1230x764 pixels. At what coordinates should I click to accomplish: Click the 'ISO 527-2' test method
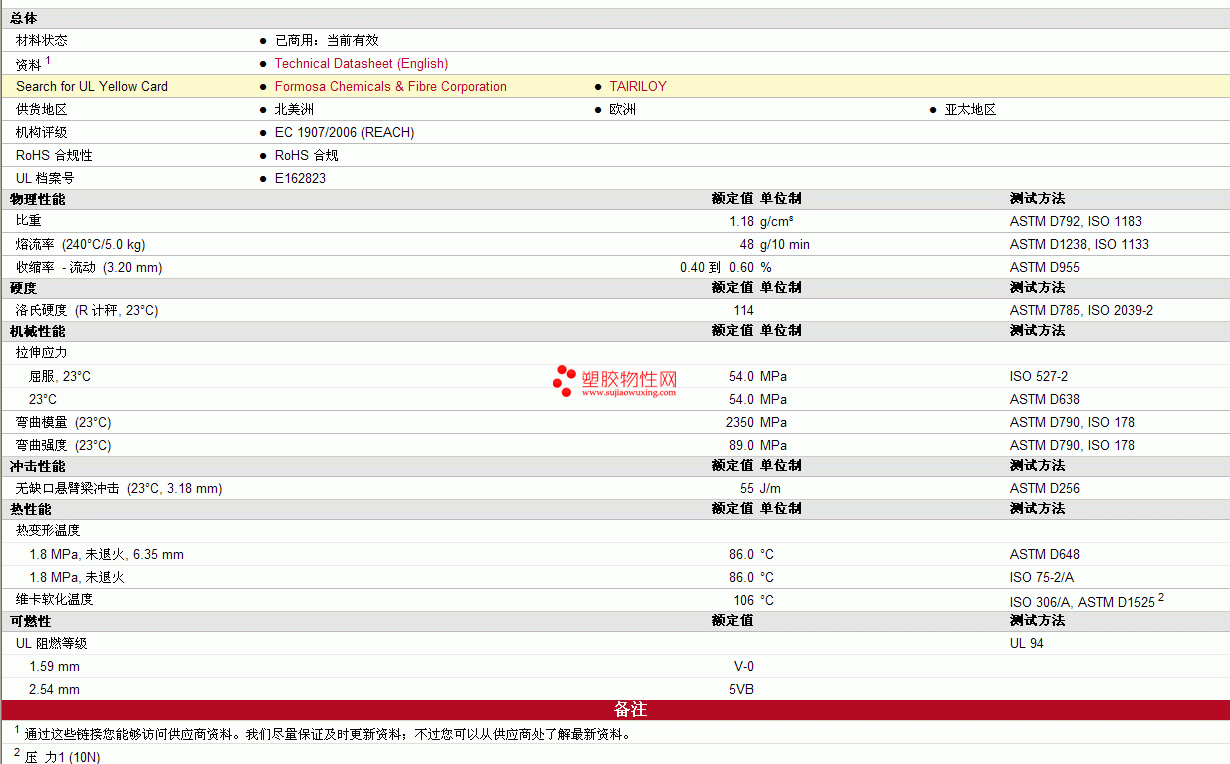tap(1039, 376)
